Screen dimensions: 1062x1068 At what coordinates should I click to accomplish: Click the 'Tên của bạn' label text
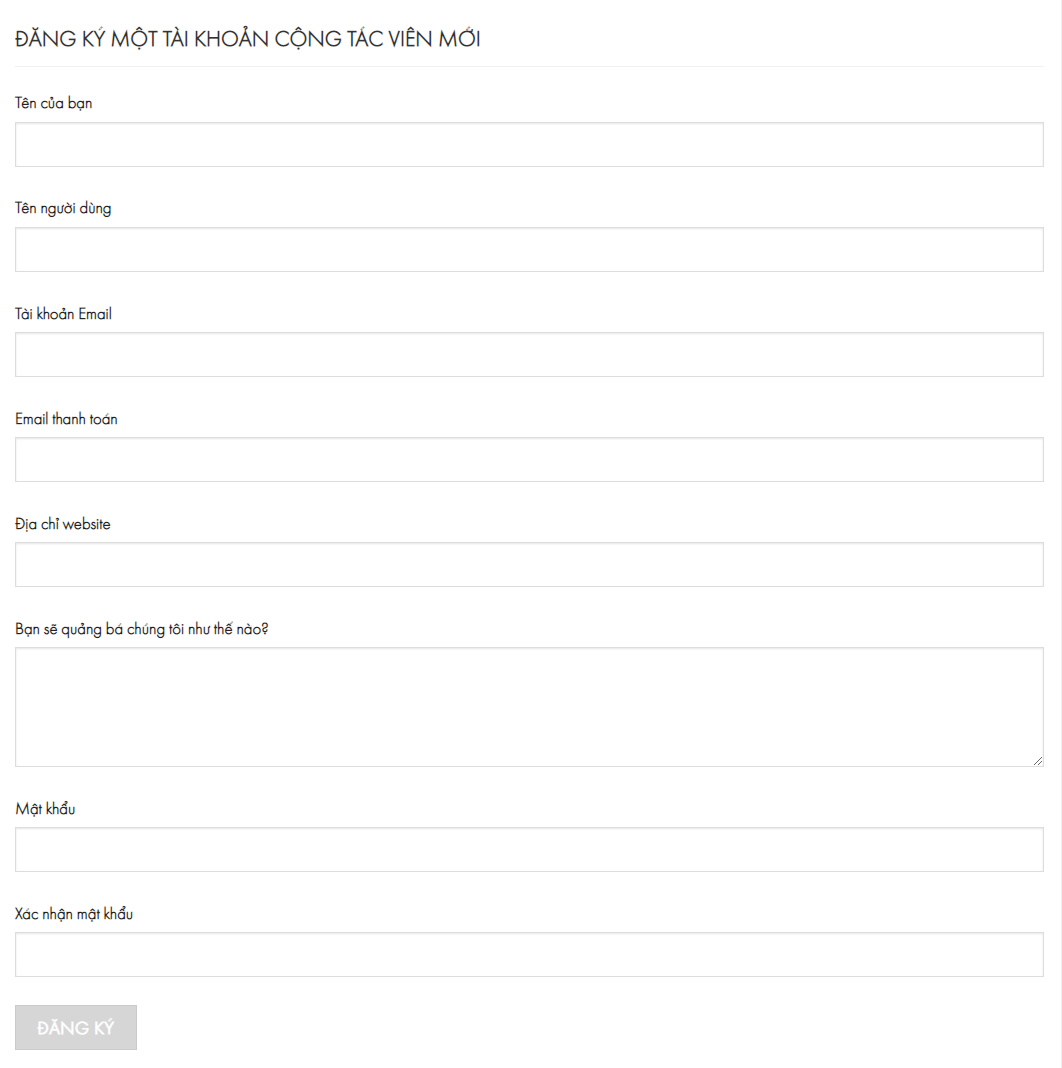coord(54,103)
